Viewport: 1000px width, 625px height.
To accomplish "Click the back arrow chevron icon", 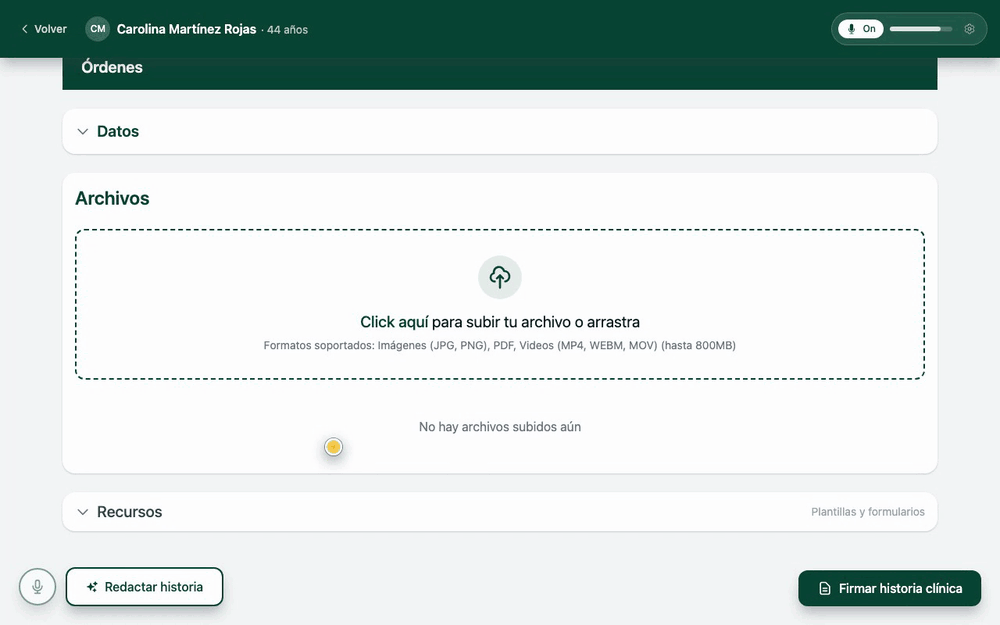I will click(25, 29).
